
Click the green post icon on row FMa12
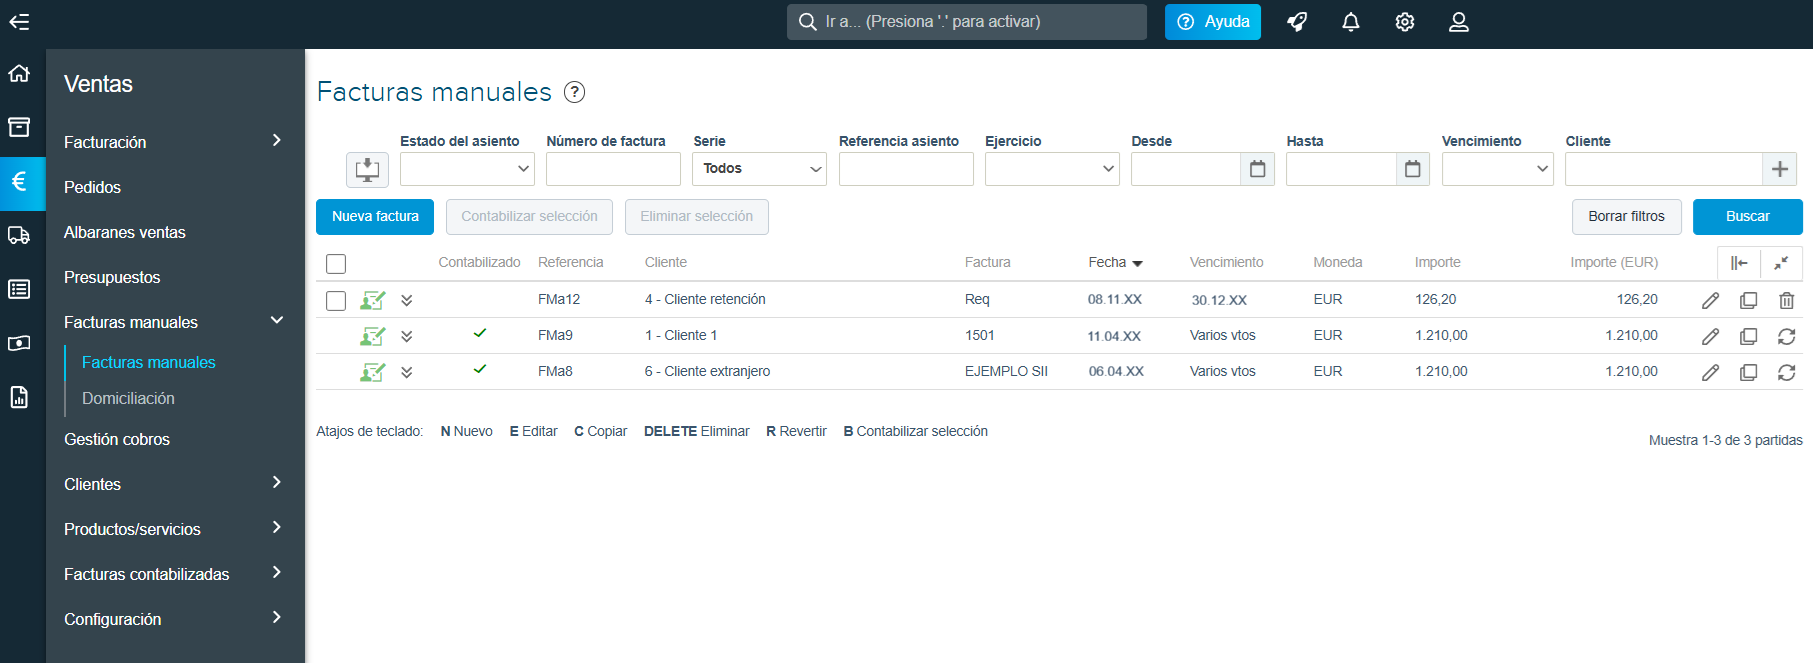click(373, 300)
